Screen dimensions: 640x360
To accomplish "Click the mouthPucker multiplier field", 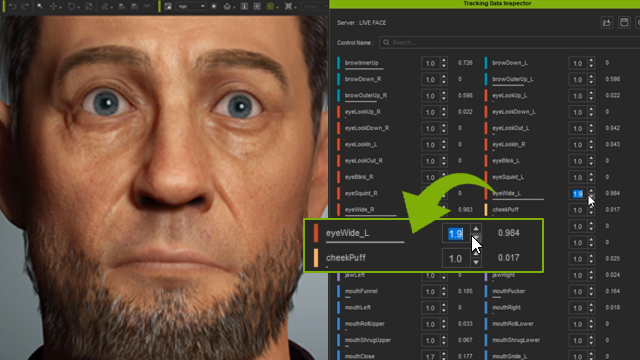I will (x=578, y=292).
